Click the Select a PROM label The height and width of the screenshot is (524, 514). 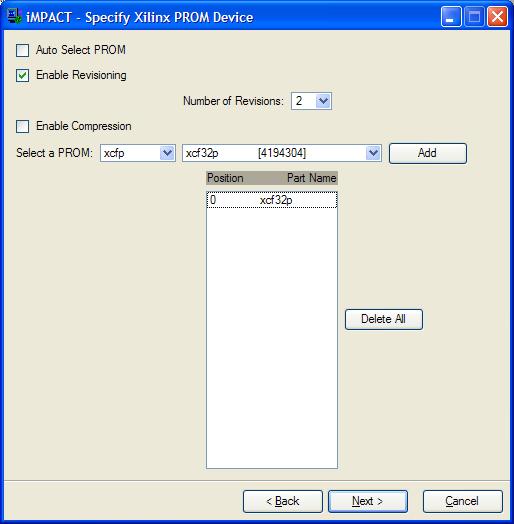(x=54, y=153)
